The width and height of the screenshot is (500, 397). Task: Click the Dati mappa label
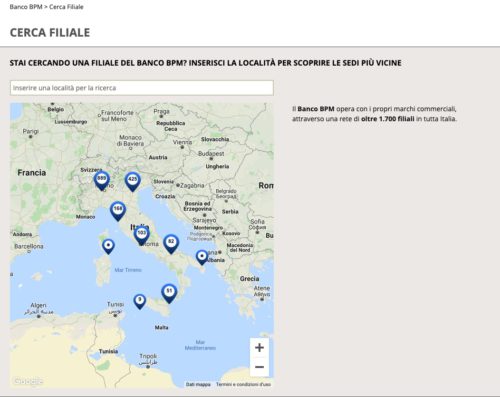pyautogui.click(x=198, y=384)
